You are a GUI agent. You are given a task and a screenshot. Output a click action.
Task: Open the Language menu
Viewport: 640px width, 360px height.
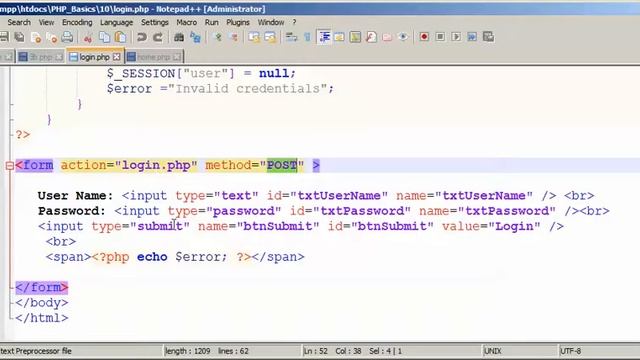(116, 22)
